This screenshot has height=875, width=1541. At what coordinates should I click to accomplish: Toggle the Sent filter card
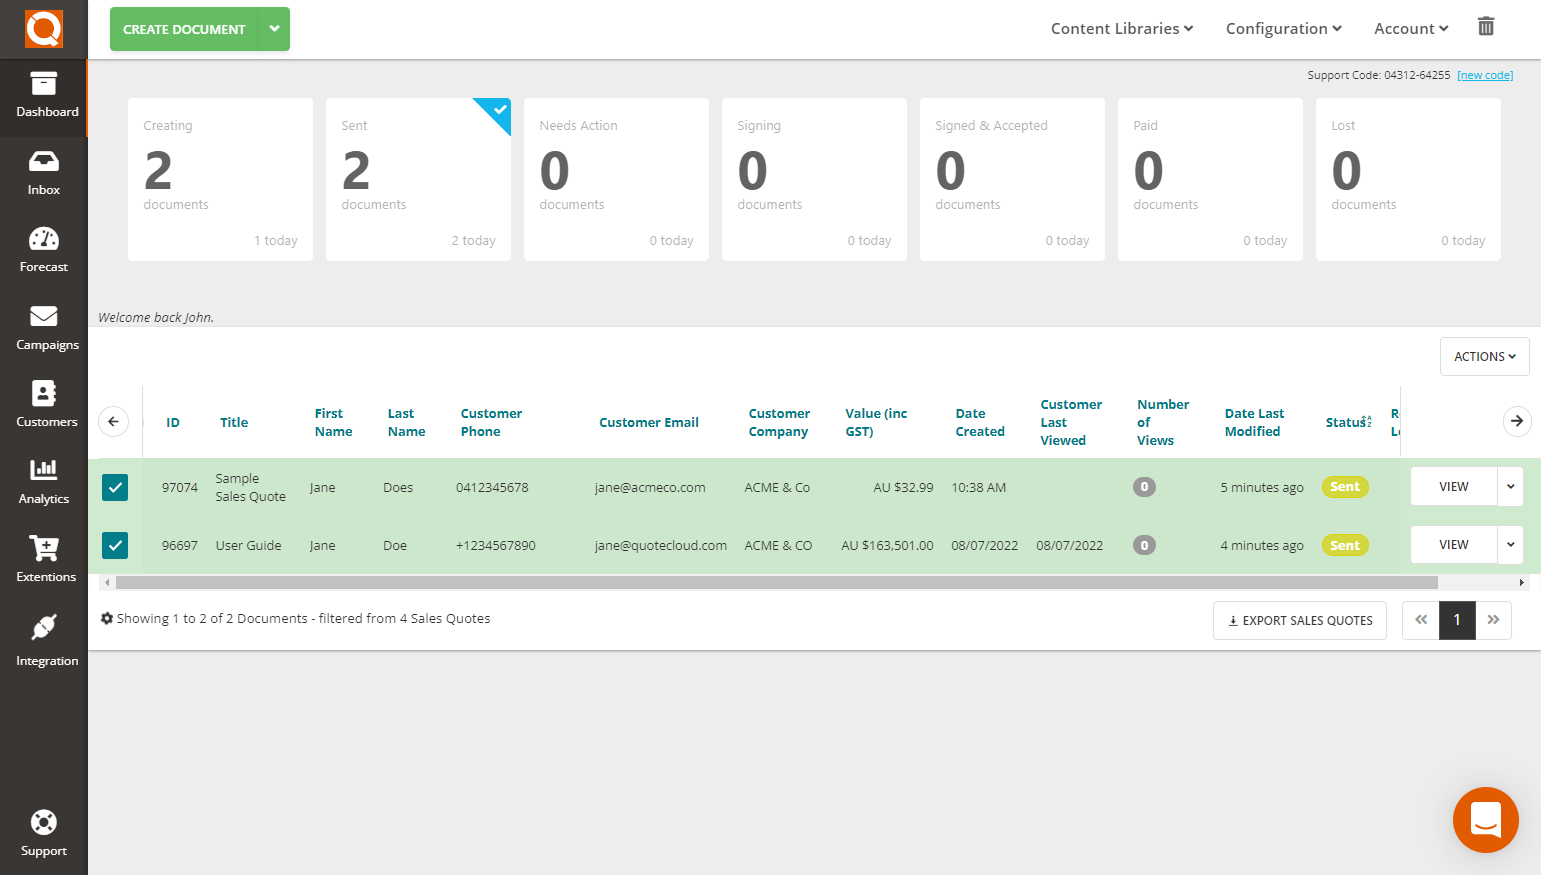(x=418, y=179)
